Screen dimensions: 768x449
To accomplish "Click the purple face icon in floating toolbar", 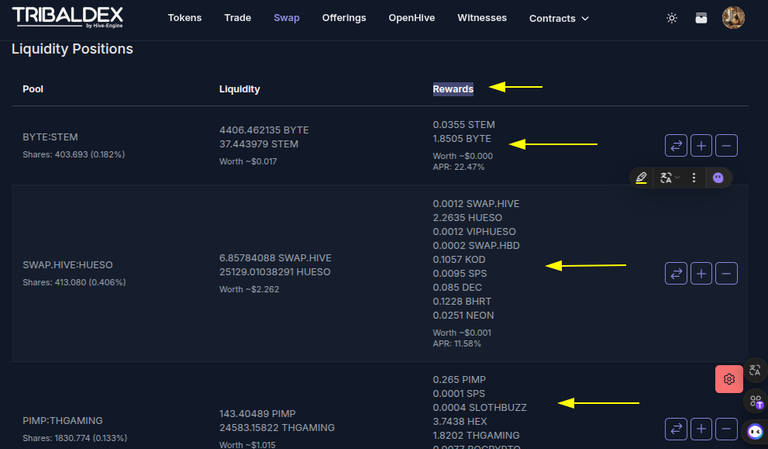I will point(718,178).
